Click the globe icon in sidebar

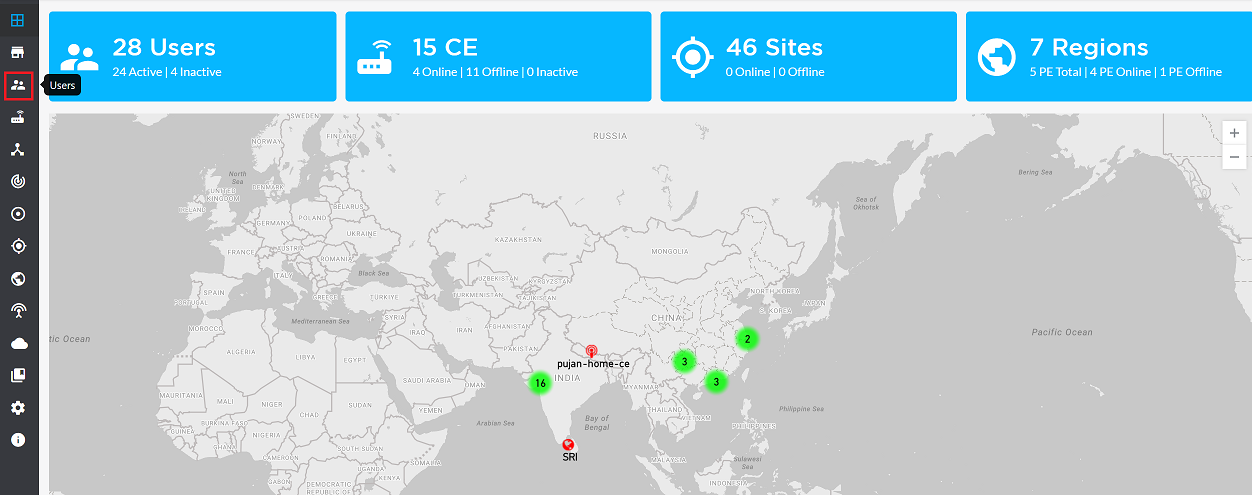(x=18, y=279)
